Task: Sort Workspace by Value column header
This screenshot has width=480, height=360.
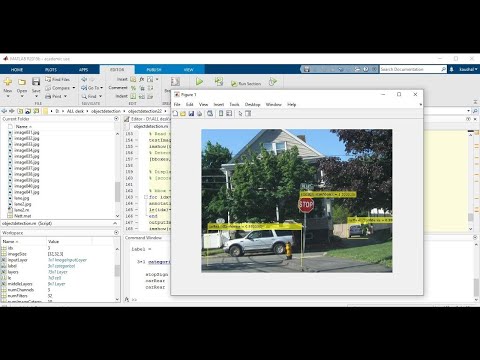Action: [x=53, y=241]
